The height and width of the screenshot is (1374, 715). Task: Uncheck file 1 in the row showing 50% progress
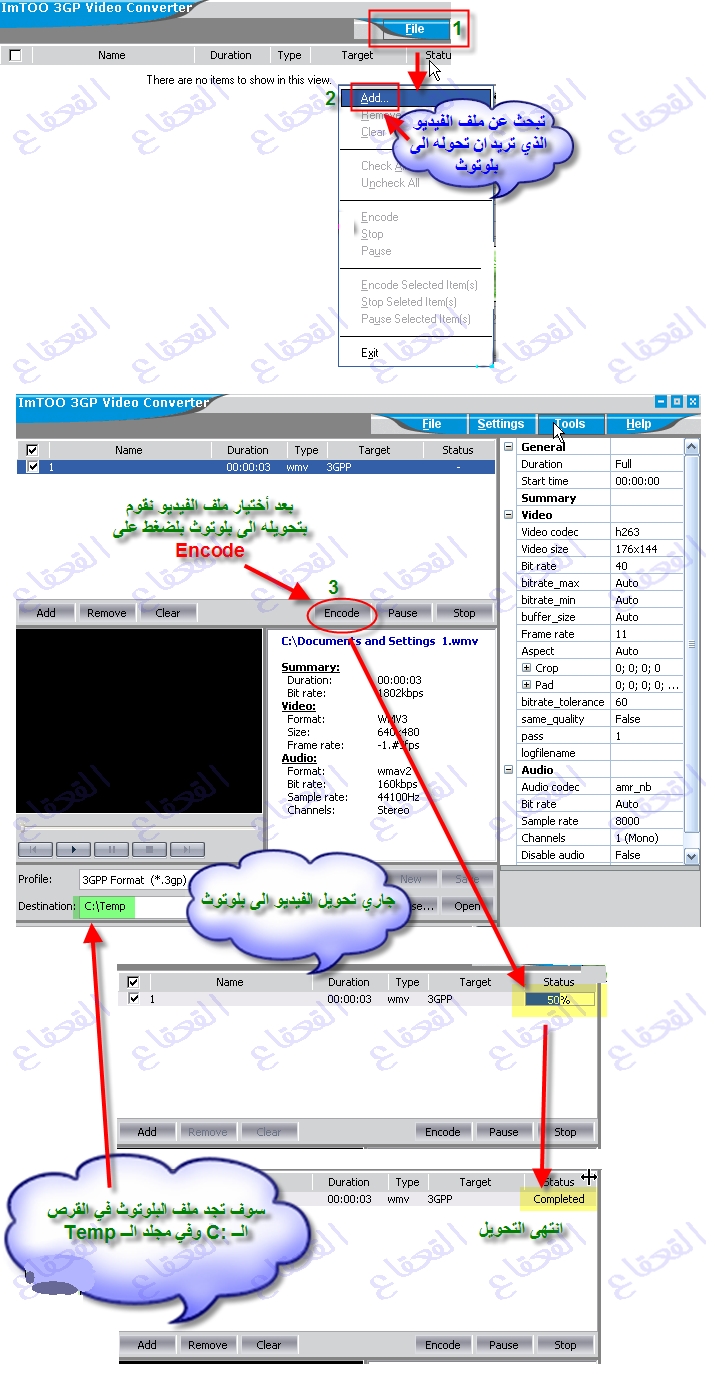coord(134,999)
